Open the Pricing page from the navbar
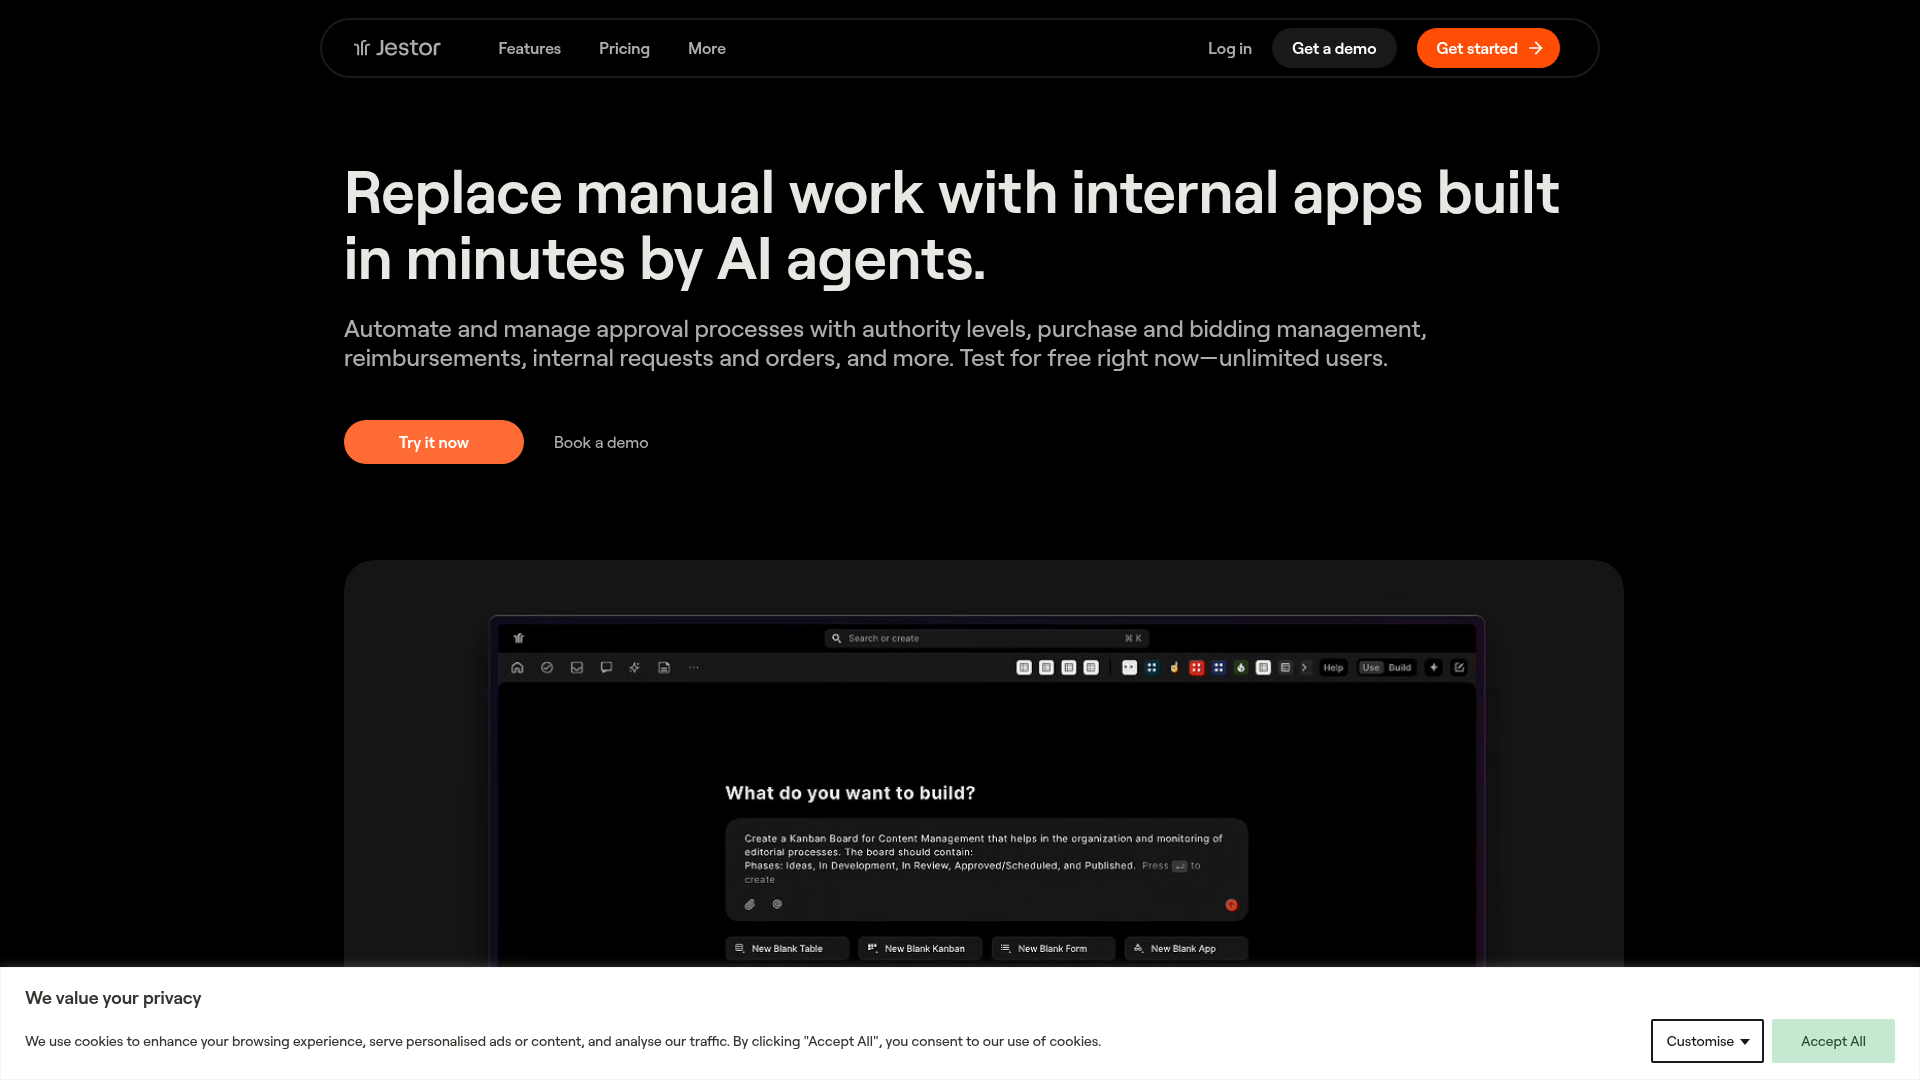Viewport: 1920px width, 1080px height. pos(624,47)
